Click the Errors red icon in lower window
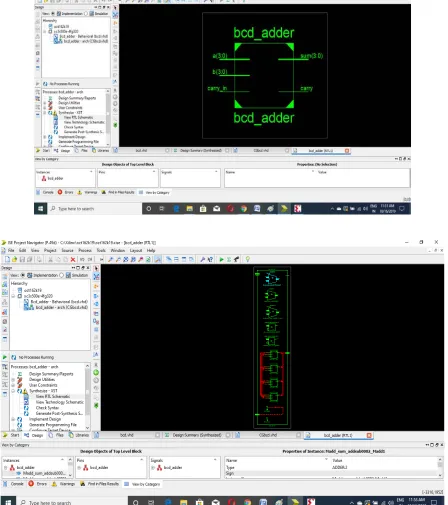Screen dimensions: 448x505 (x=31, y=483)
